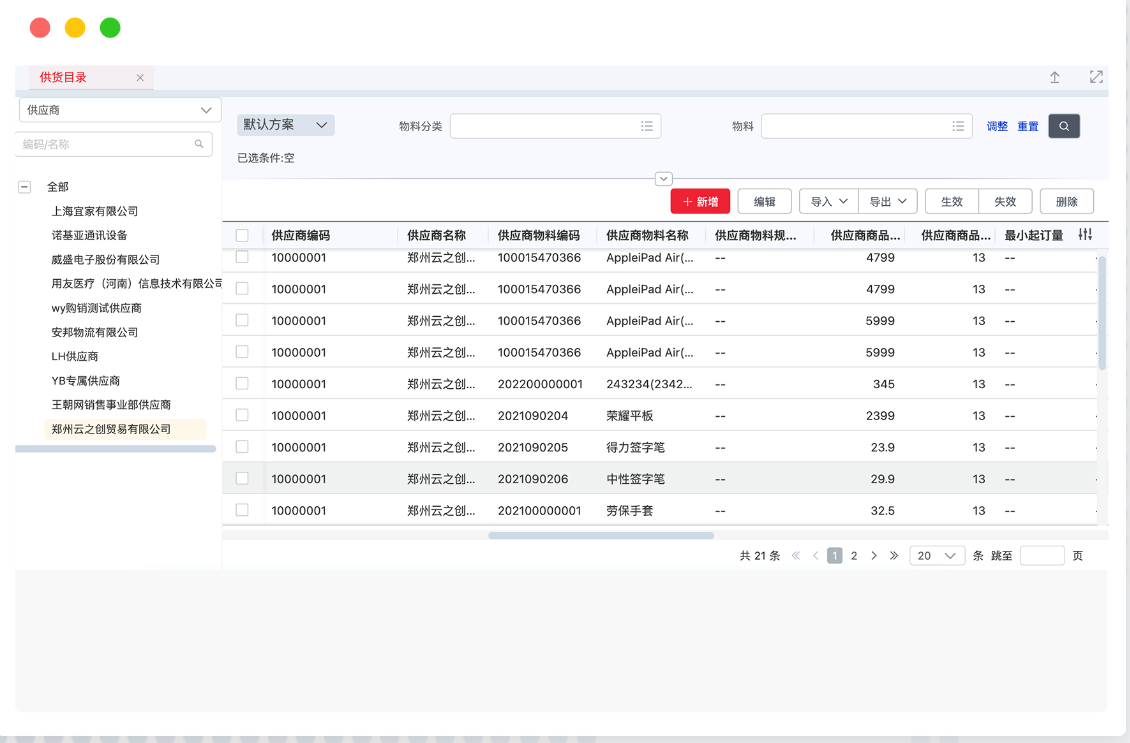Open the 导入 dropdown menu
This screenshot has height=743, width=1130.
pyautogui.click(x=829, y=202)
